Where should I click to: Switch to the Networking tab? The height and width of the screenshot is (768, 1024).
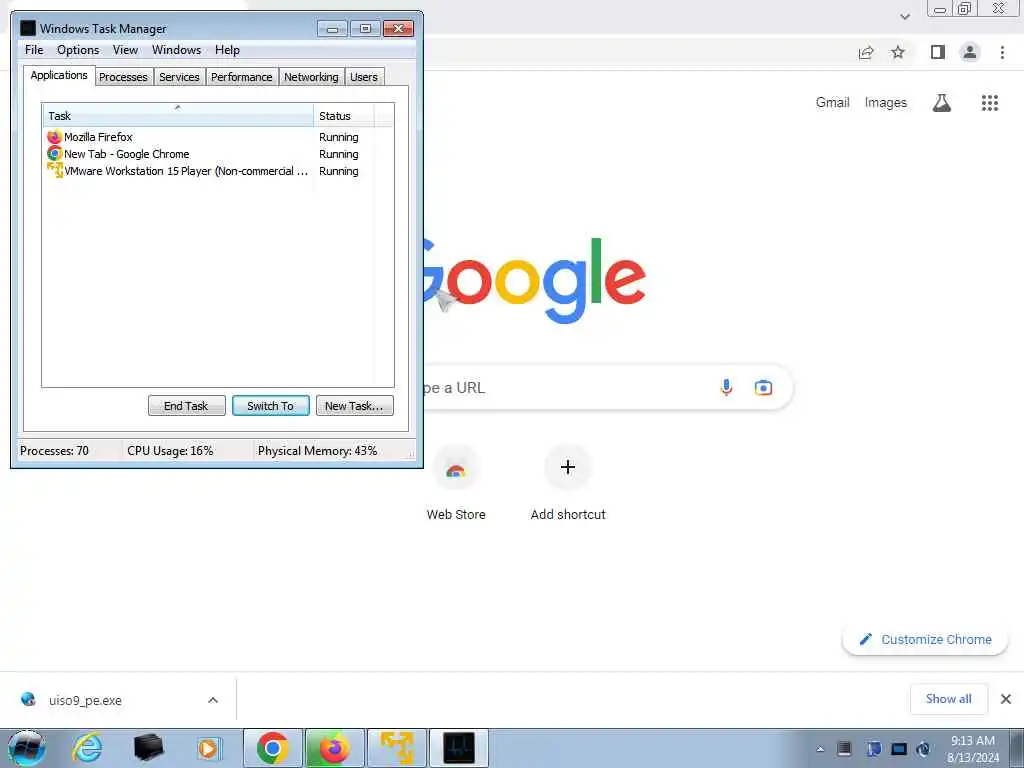(x=312, y=77)
